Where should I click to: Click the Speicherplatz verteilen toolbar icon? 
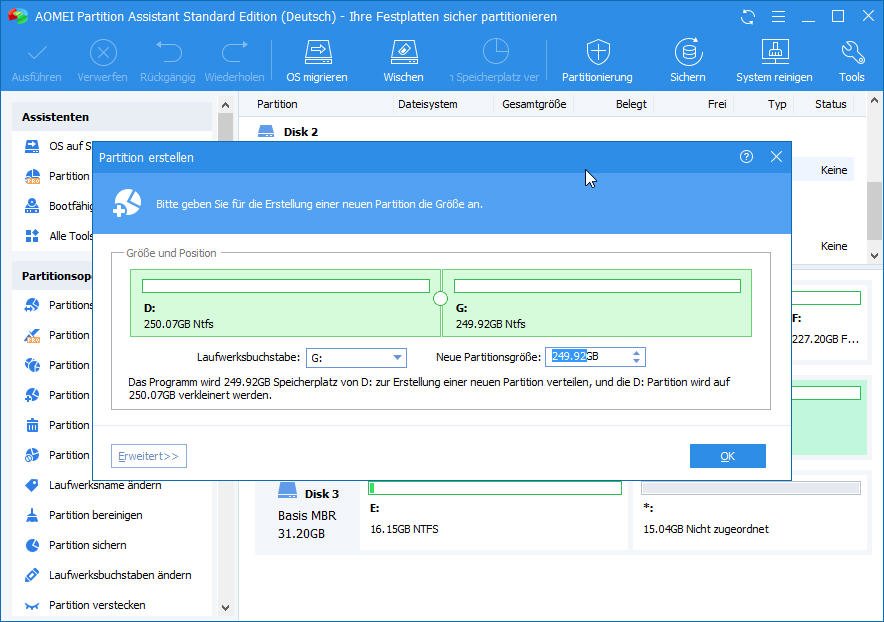point(496,52)
